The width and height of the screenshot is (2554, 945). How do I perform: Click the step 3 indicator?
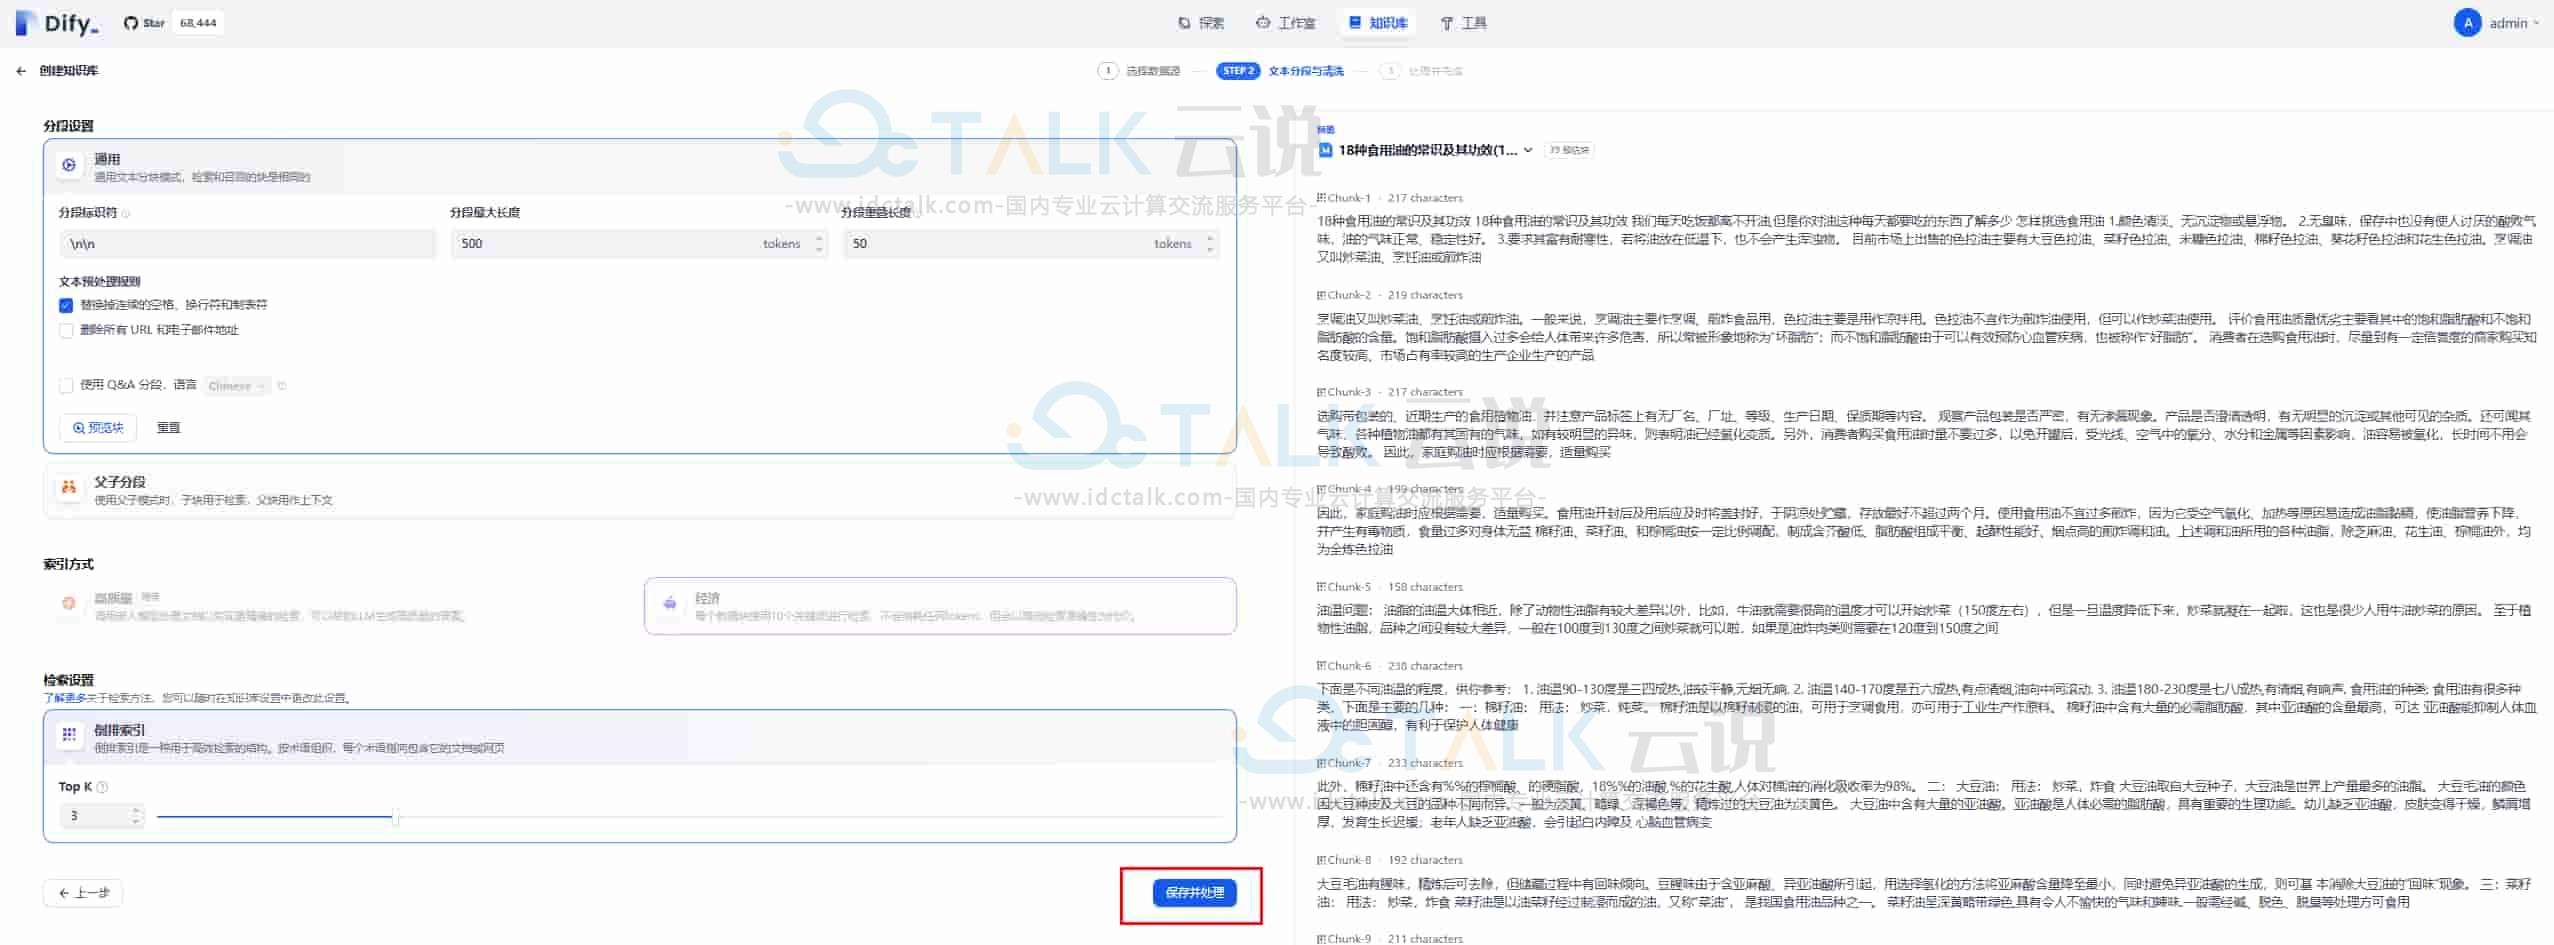tap(1390, 71)
